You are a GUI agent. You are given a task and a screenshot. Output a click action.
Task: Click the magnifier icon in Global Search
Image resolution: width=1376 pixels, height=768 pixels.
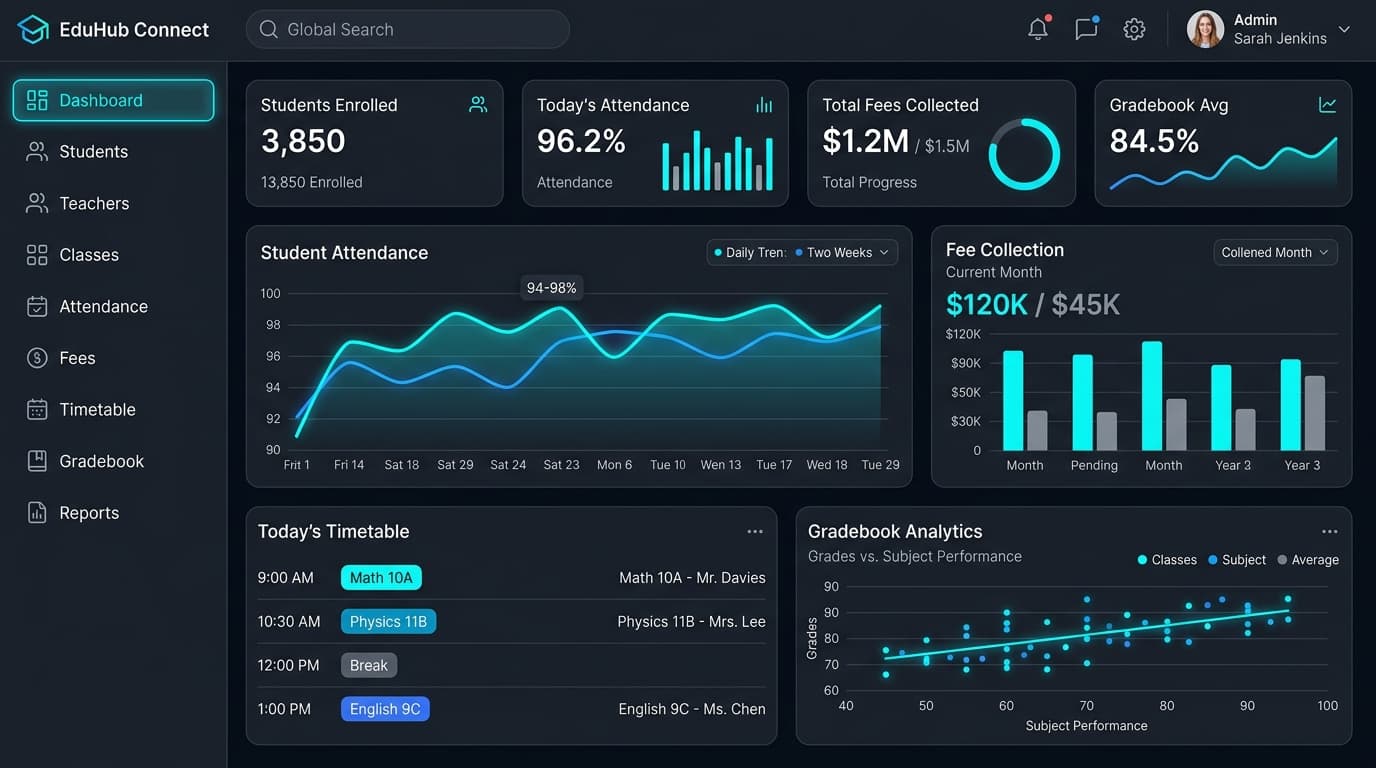[268, 30]
